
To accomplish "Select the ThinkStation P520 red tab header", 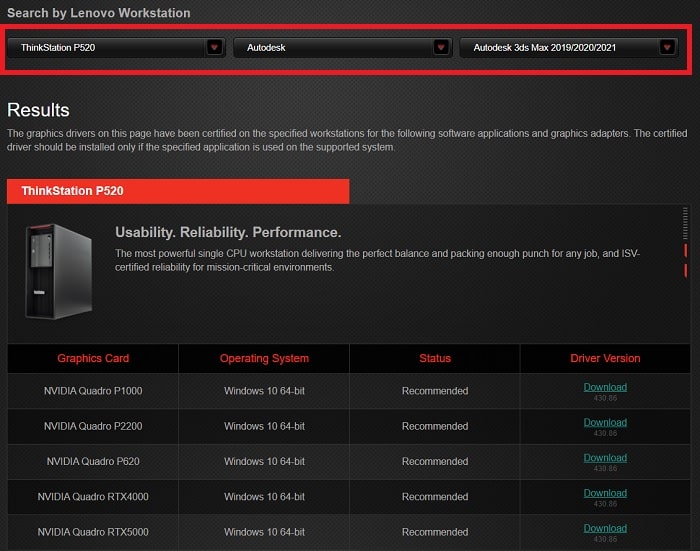I will tap(178, 191).
